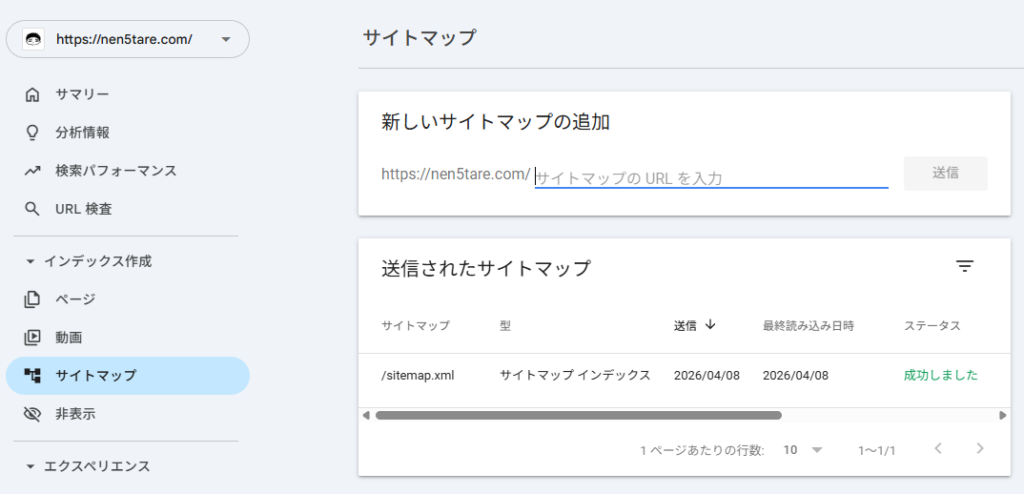This screenshot has height=494, width=1024.
Task: Click the Summary home icon
Action: (33, 95)
